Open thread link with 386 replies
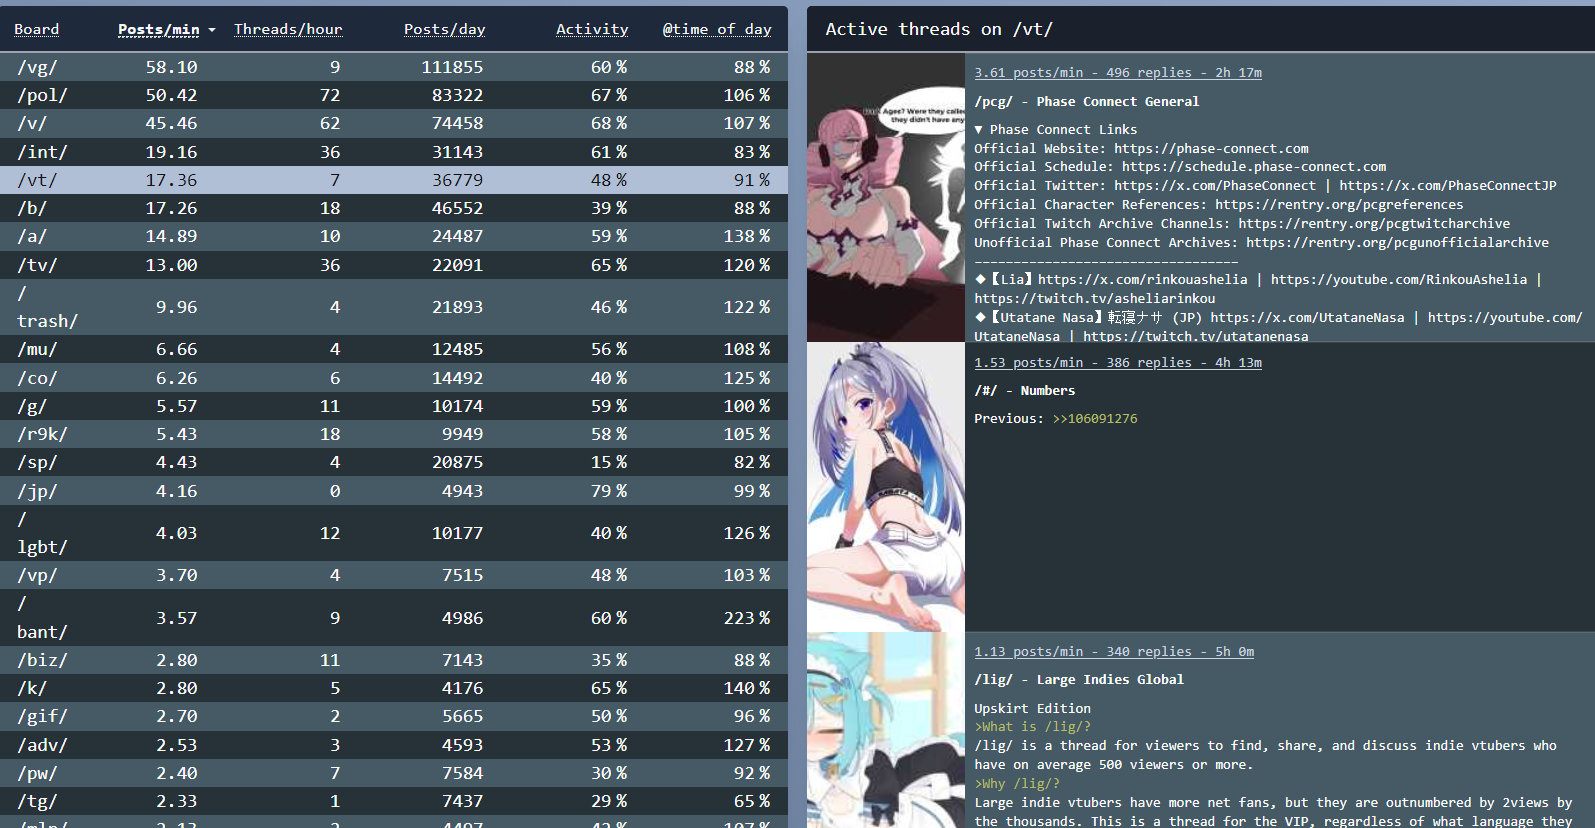The height and width of the screenshot is (828, 1595). 1118,363
